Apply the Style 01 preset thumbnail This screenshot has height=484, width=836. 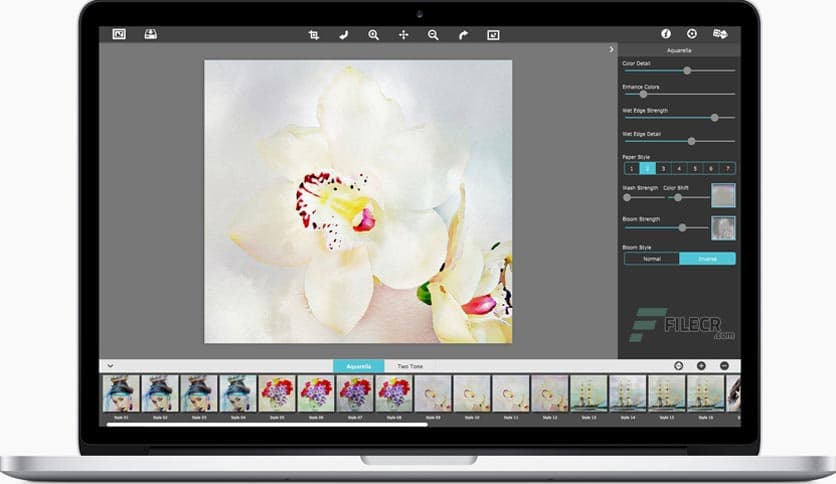121,393
